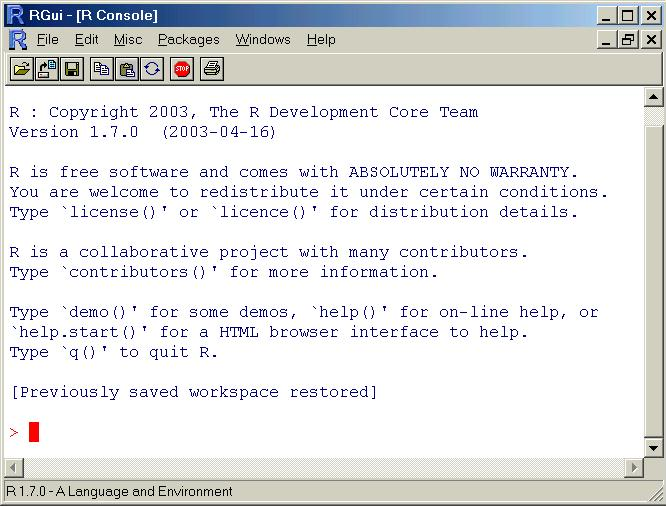Click the `contributors()' text in console
This screenshot has height=506, width=666.
coord(139,272)
